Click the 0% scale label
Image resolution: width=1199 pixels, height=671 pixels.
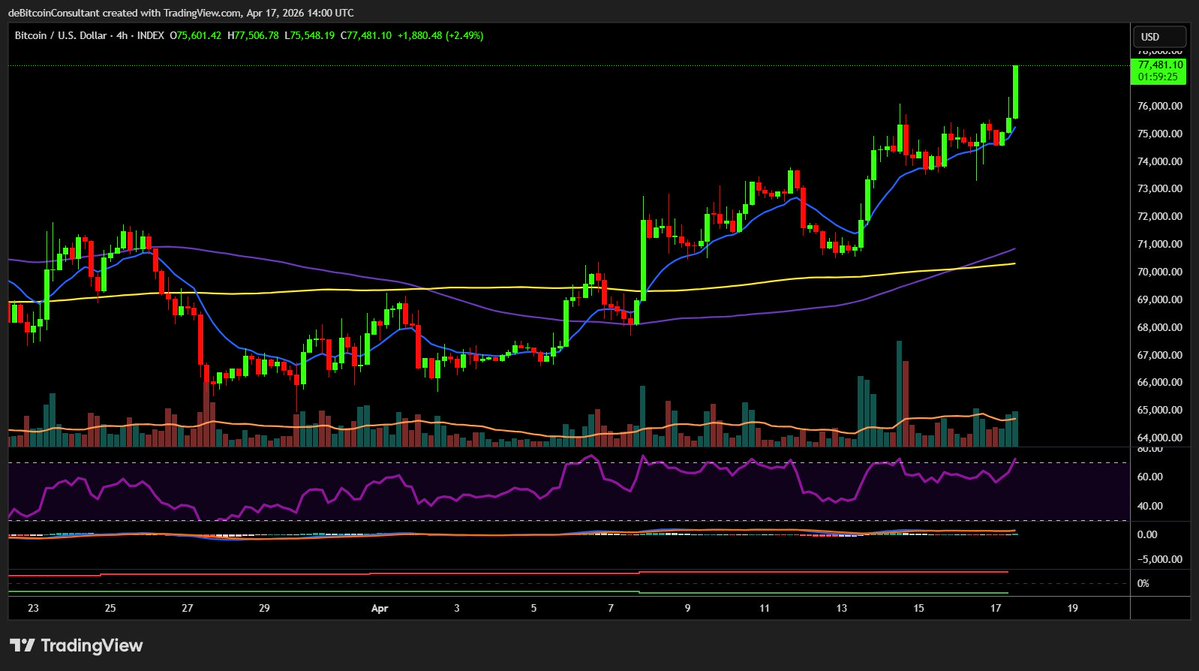[1143, 584]
